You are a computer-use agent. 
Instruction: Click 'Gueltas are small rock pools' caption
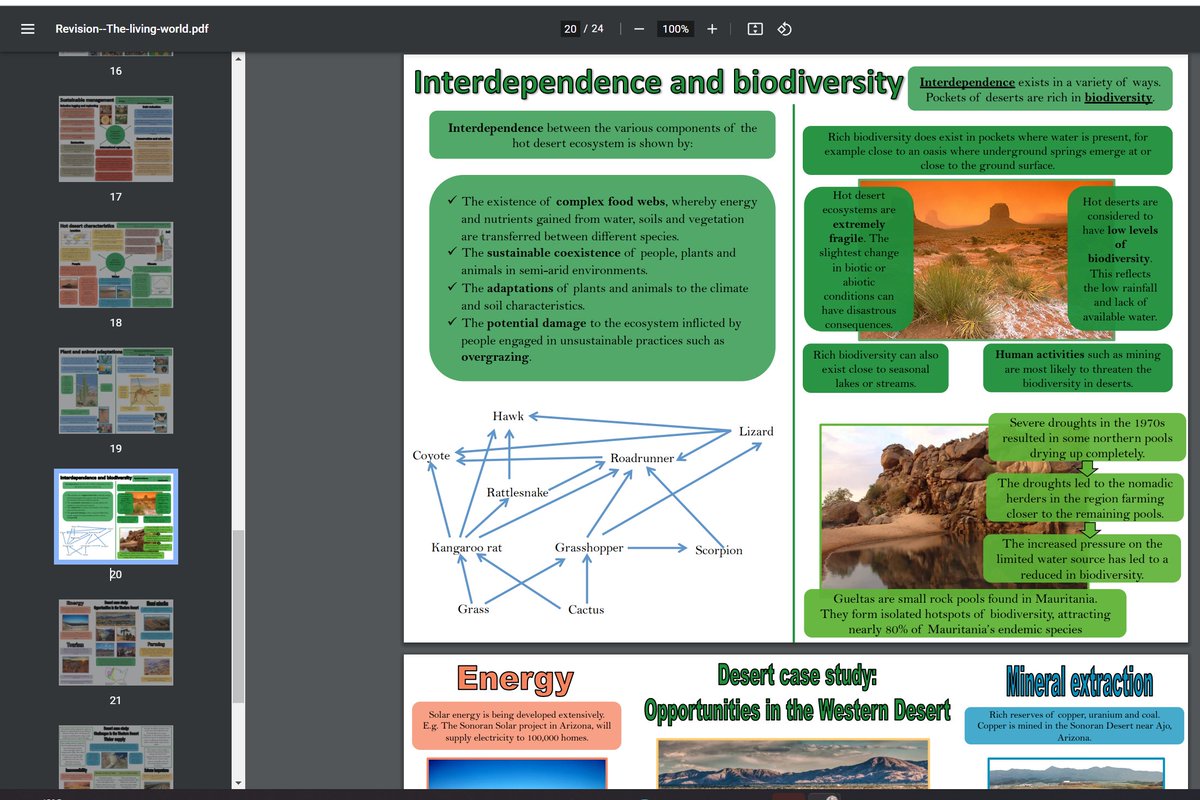[x=964, y=613]
